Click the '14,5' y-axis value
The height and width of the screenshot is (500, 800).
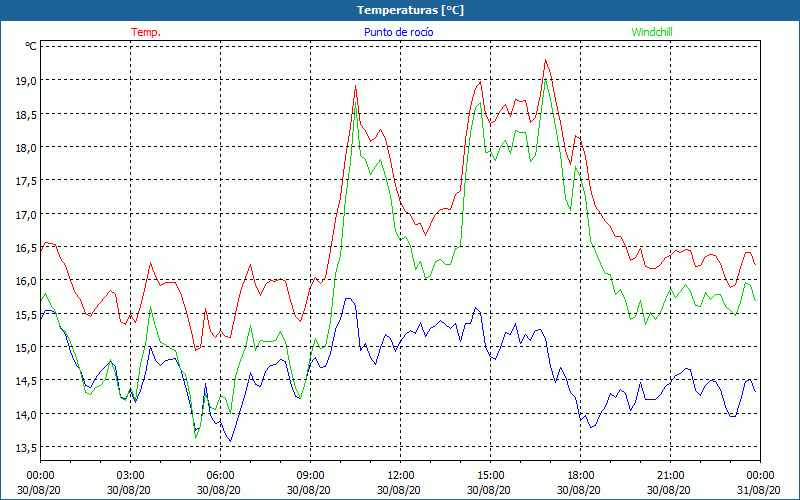pyautogui.click(x=28, y=381)
